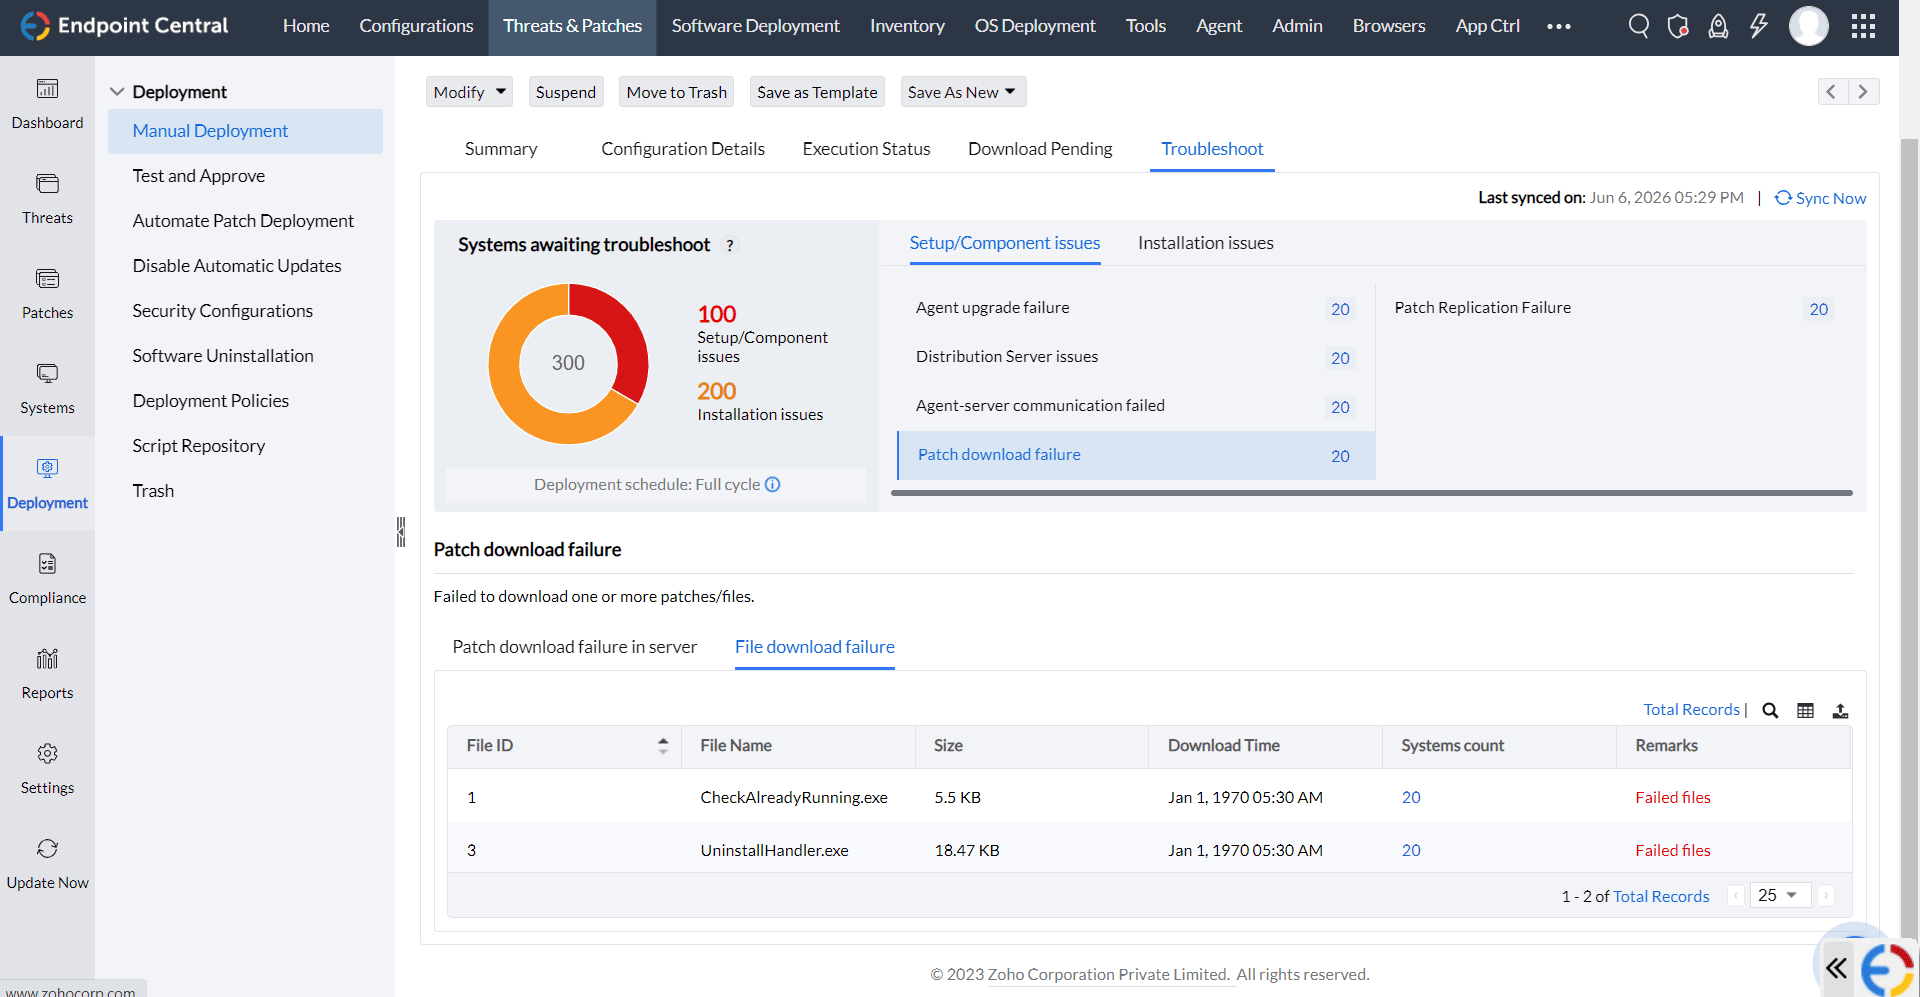The width and height of the screenshot is (1920, 997).
Task: Search the file download failure table
Action: 1770,711
